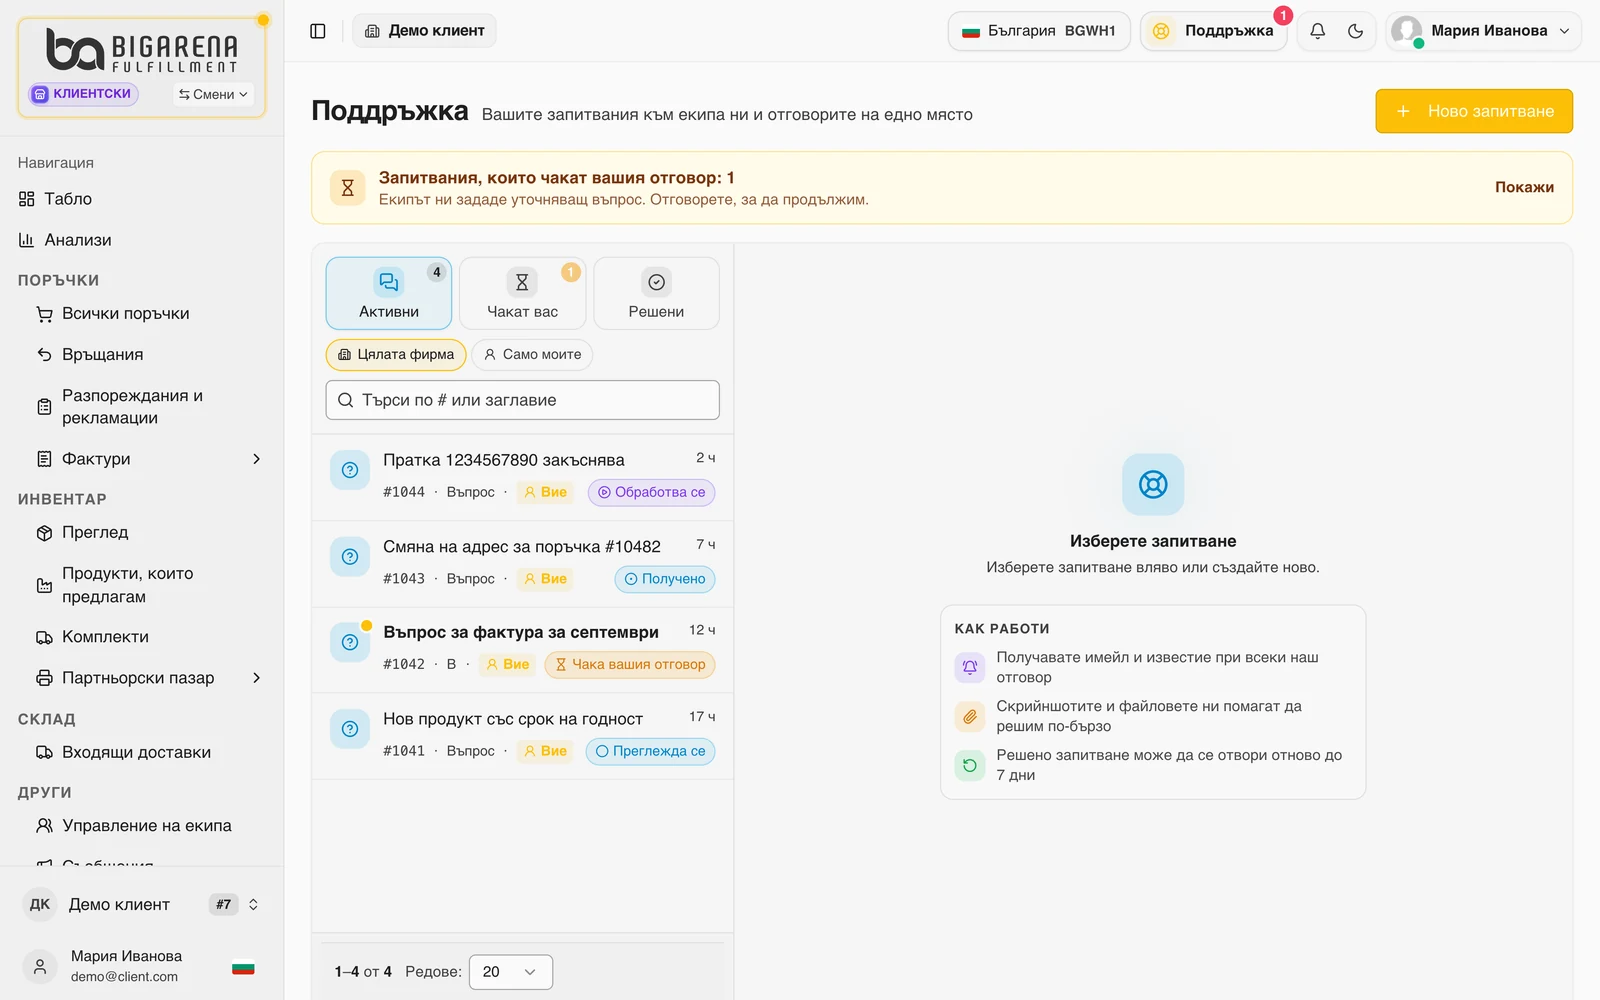Open notifications bell icon

(x=1318, y=31)
